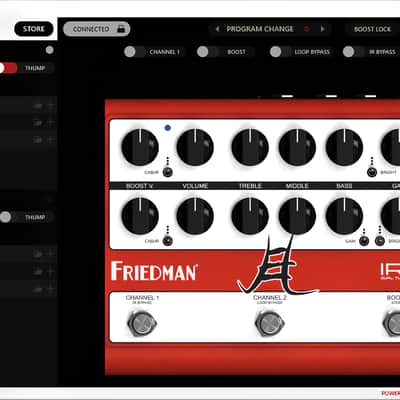Click the lower-row TREBLE knob

click(x=250, y=216)
